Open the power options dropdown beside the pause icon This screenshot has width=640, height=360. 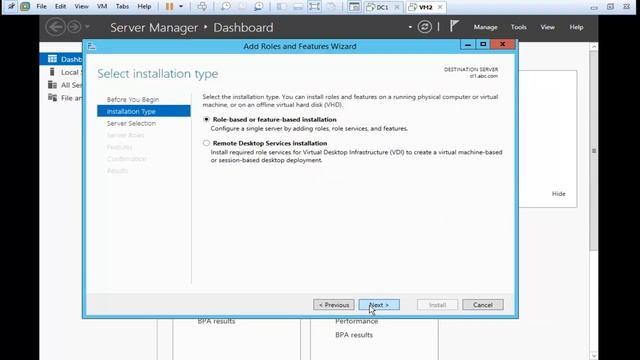[181, 7]
